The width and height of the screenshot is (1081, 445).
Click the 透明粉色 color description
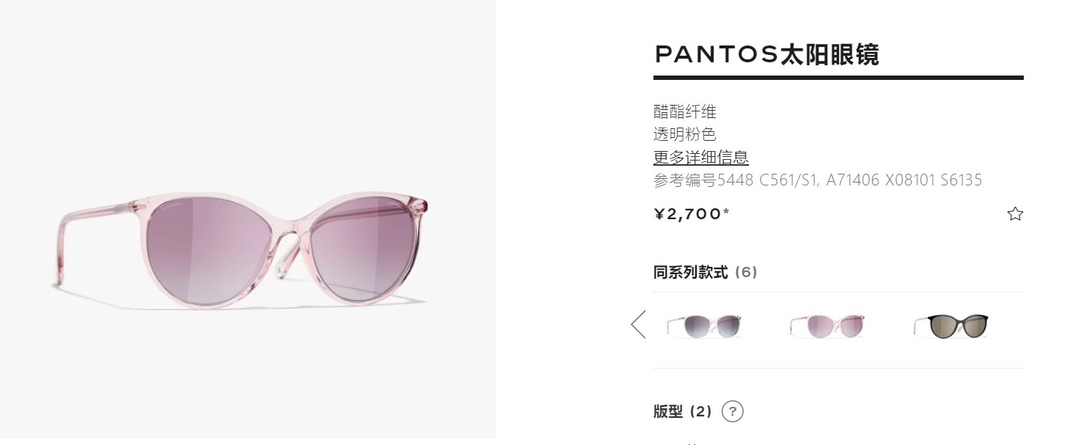click(685, 134)
